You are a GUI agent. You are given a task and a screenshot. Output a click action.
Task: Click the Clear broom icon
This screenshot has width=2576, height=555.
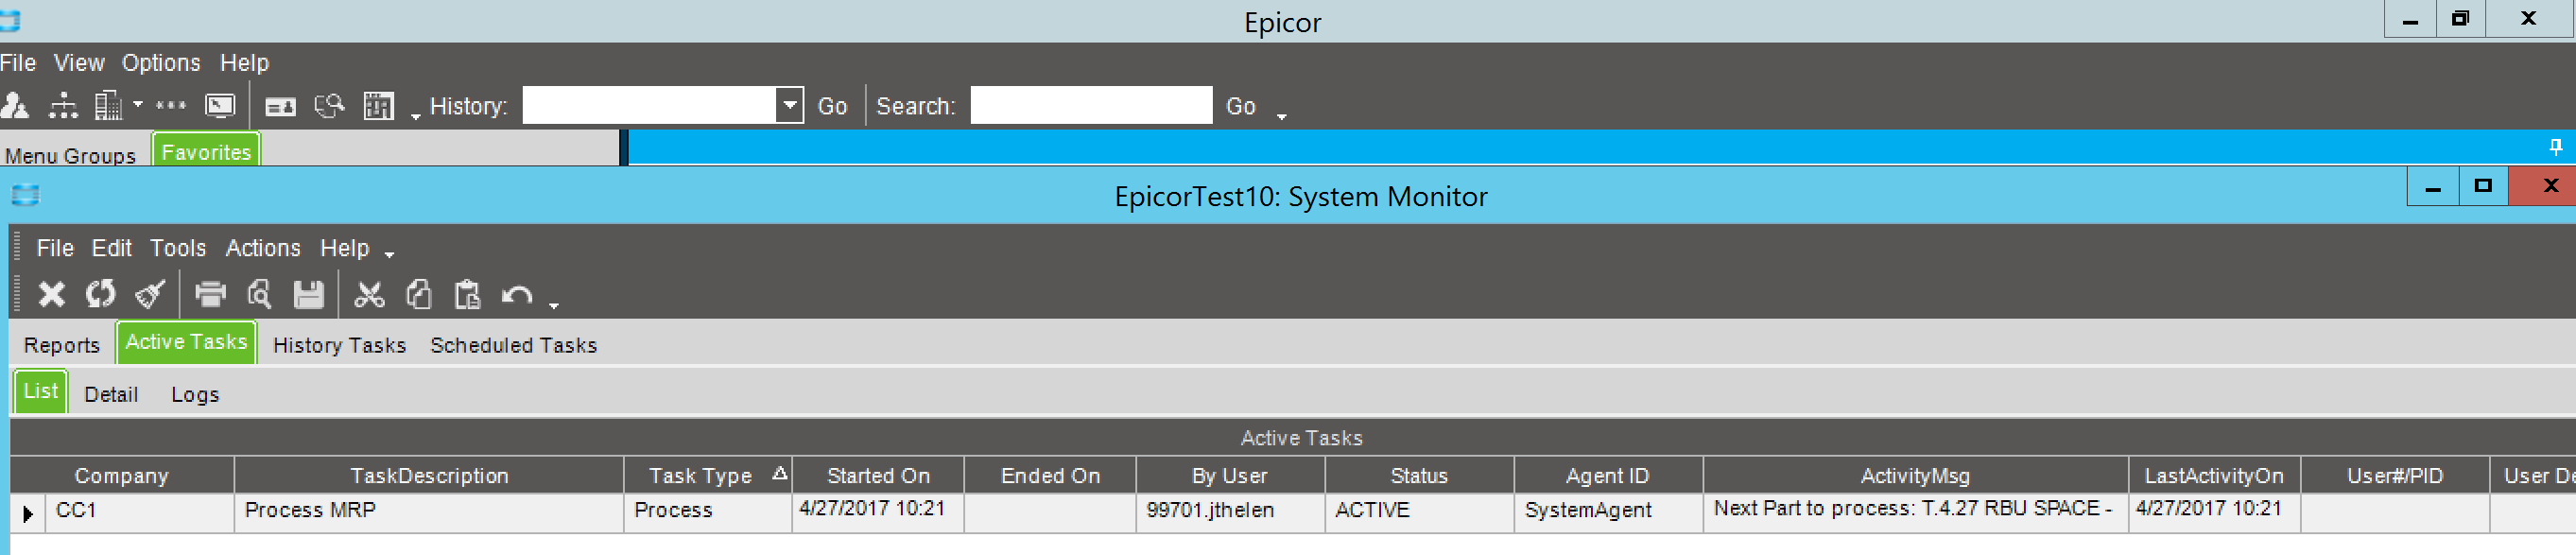[x=150, y=294]
